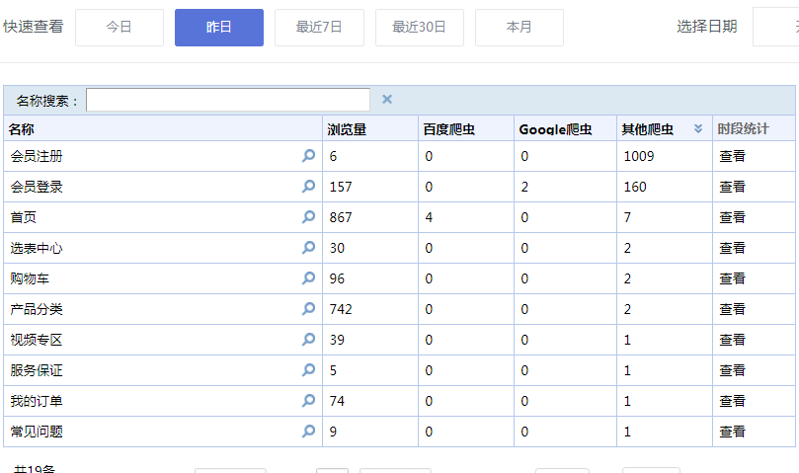Sort by the 浏览量 column header

click(x=370, y=128)
